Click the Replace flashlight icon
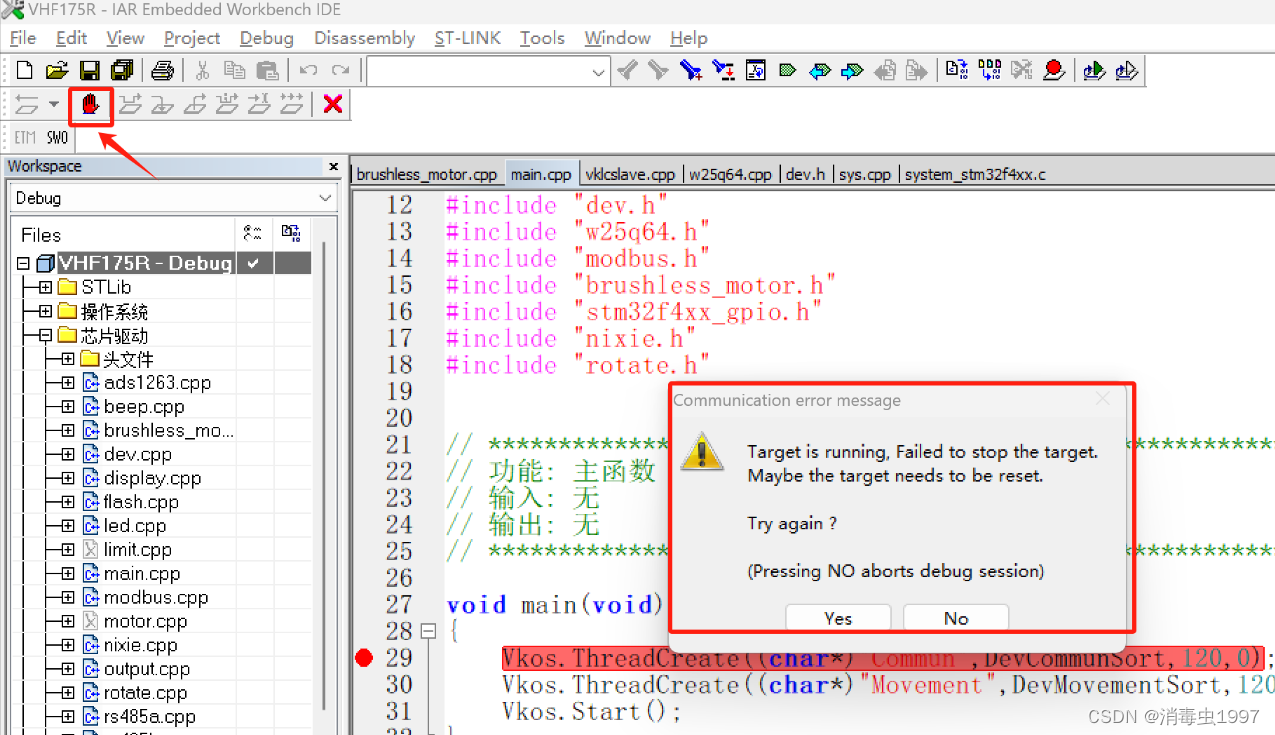The height and width of the screenshot is (735, 1275). click(x=723, y=70)
